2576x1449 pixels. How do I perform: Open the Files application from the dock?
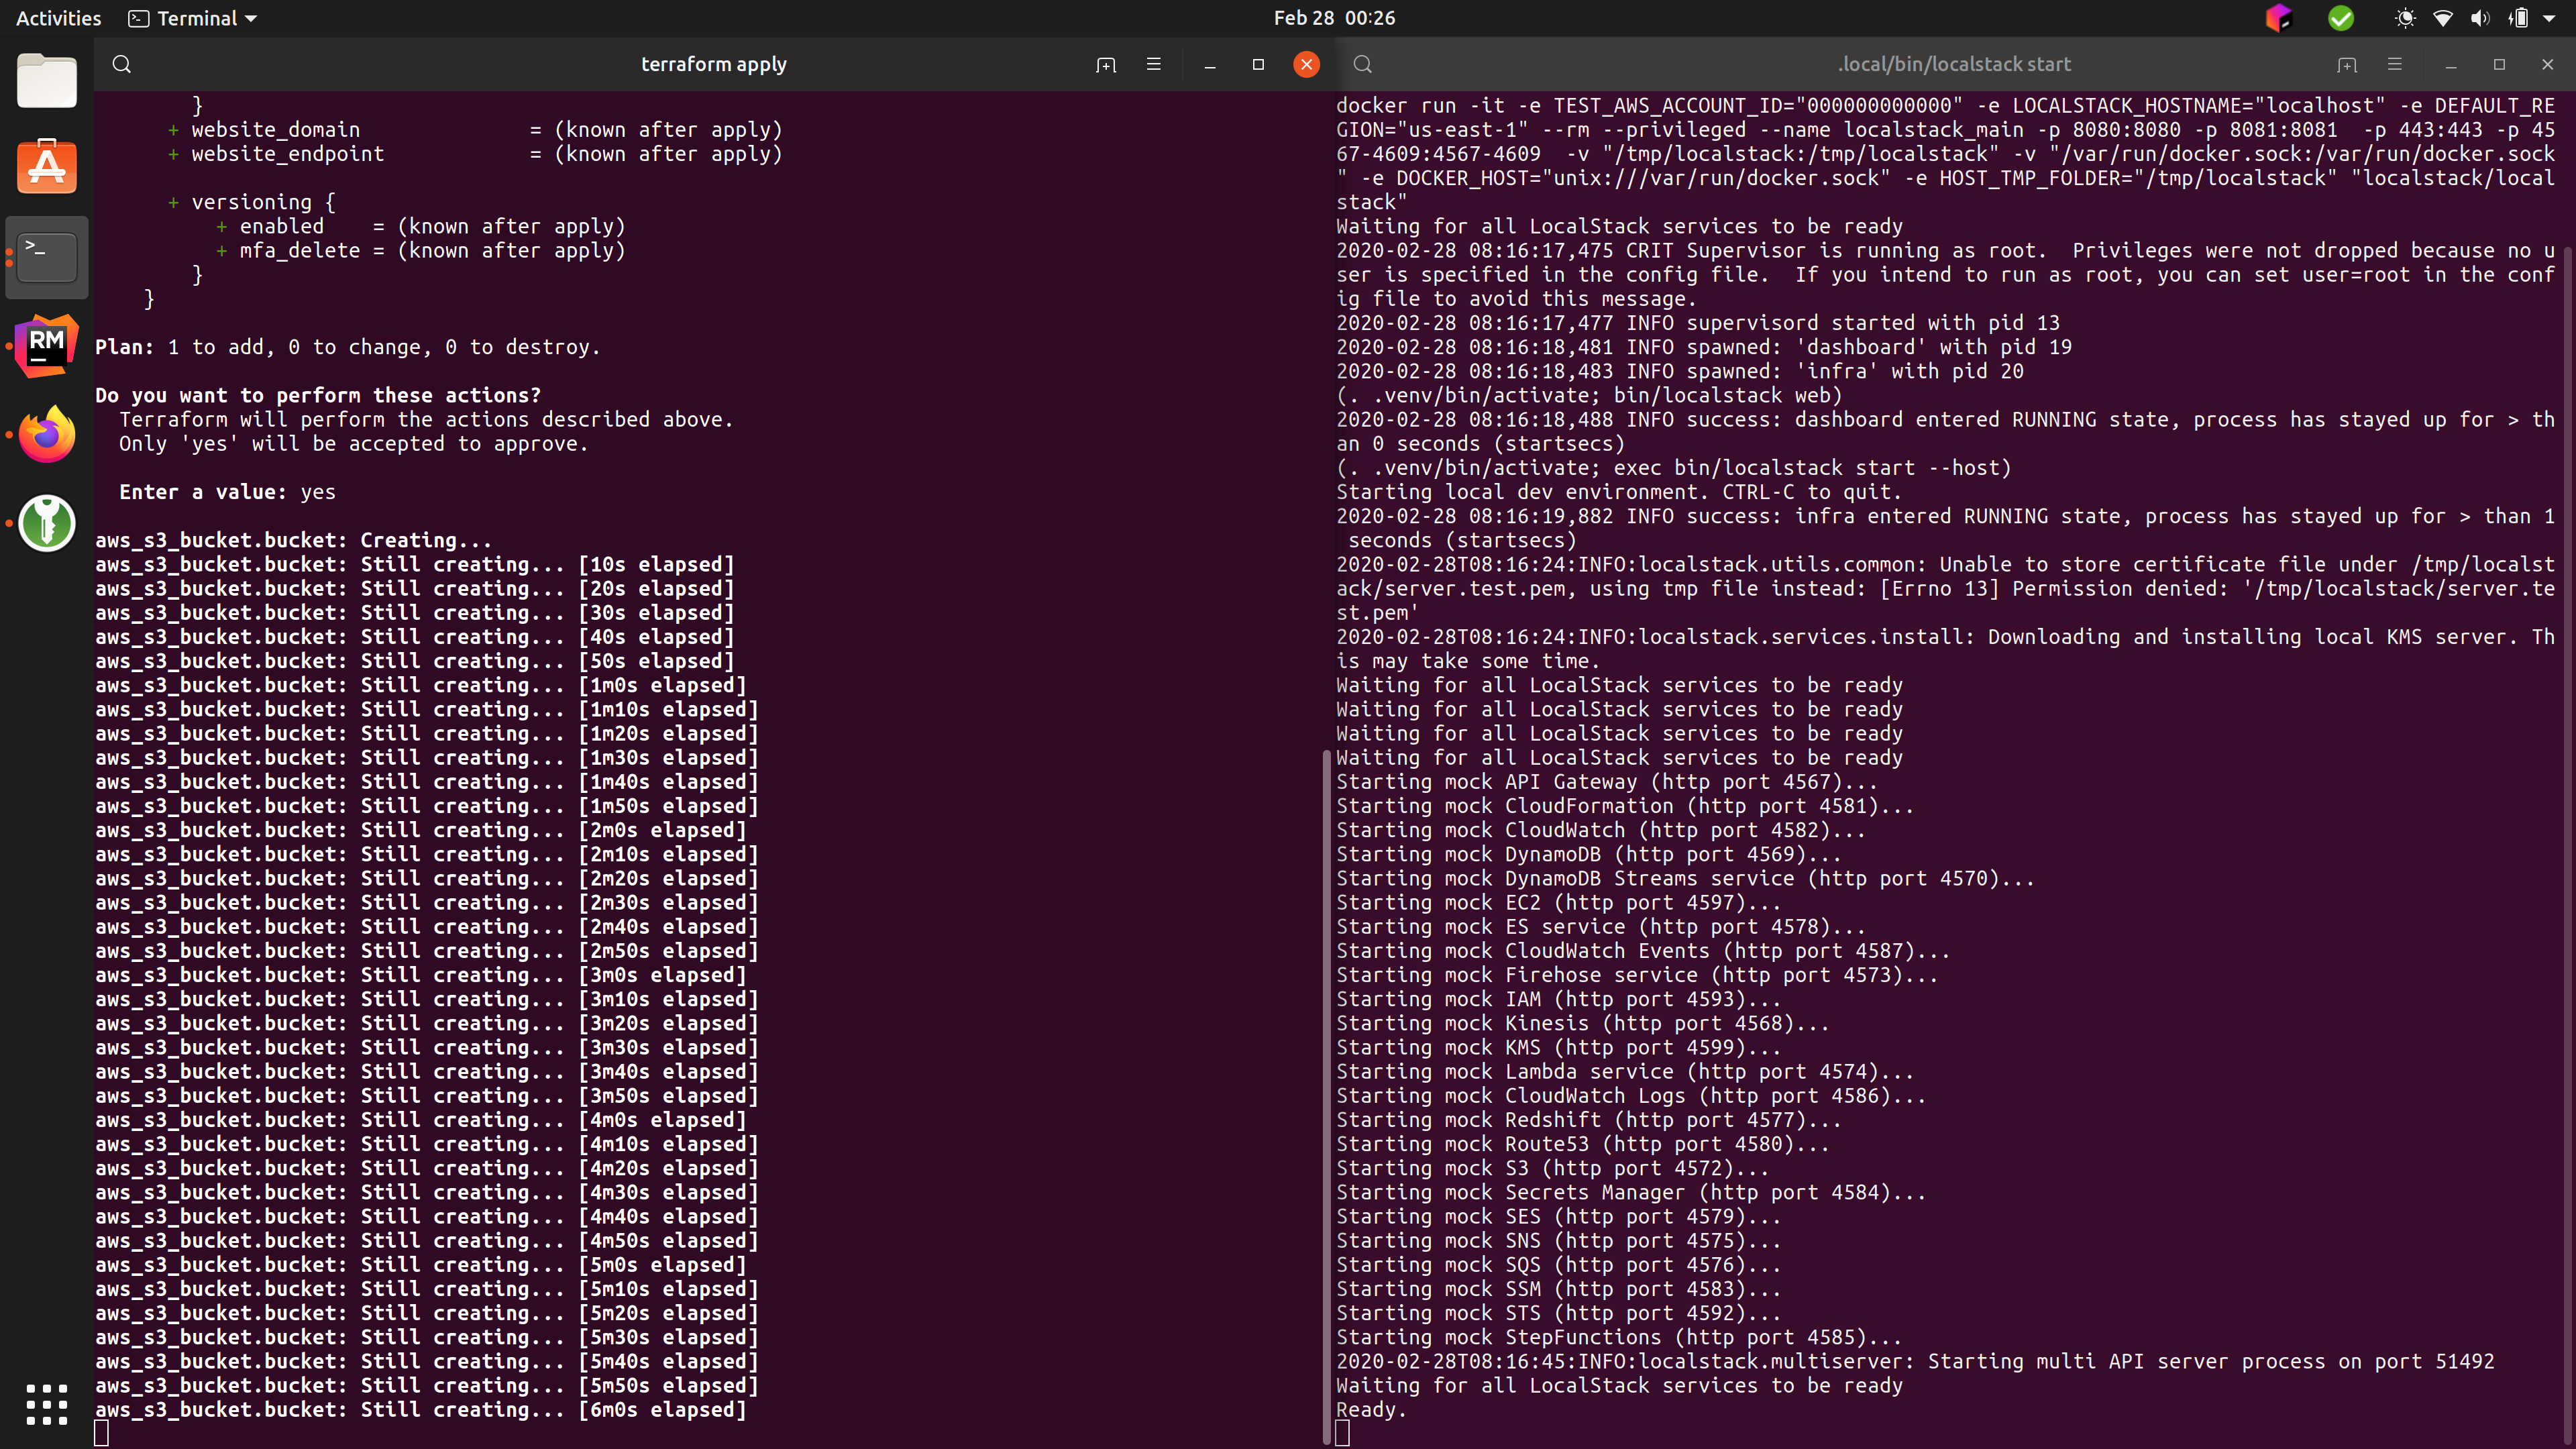tap(46, 81)
